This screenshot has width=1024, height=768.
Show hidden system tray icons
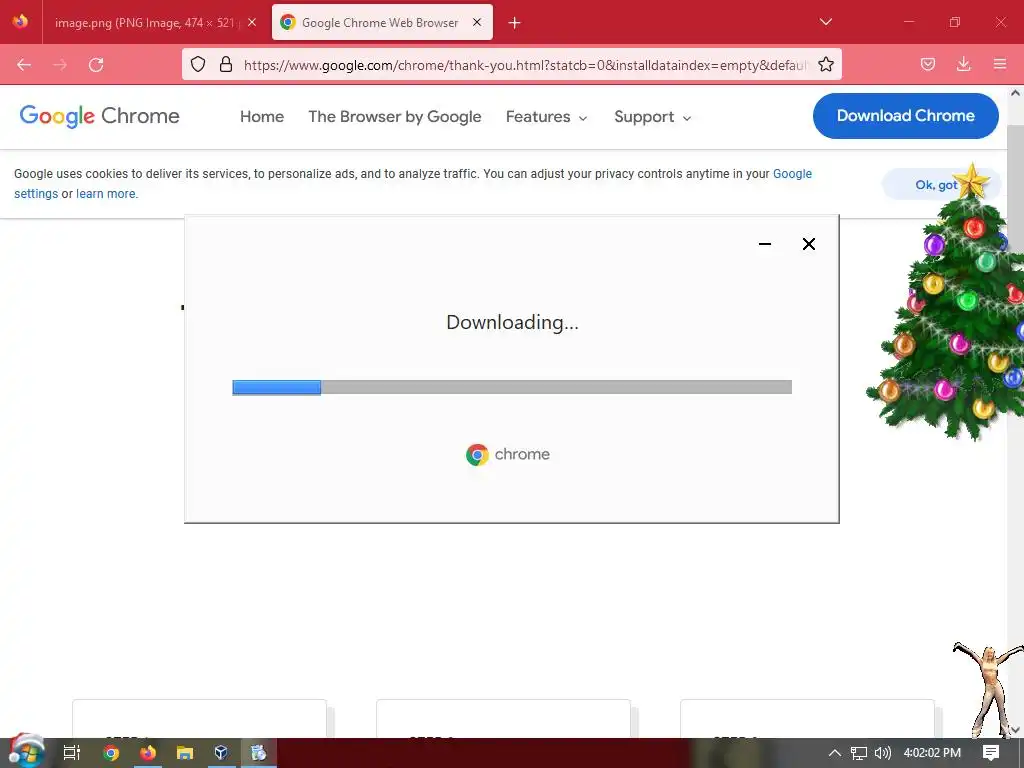tap(834, 753)
